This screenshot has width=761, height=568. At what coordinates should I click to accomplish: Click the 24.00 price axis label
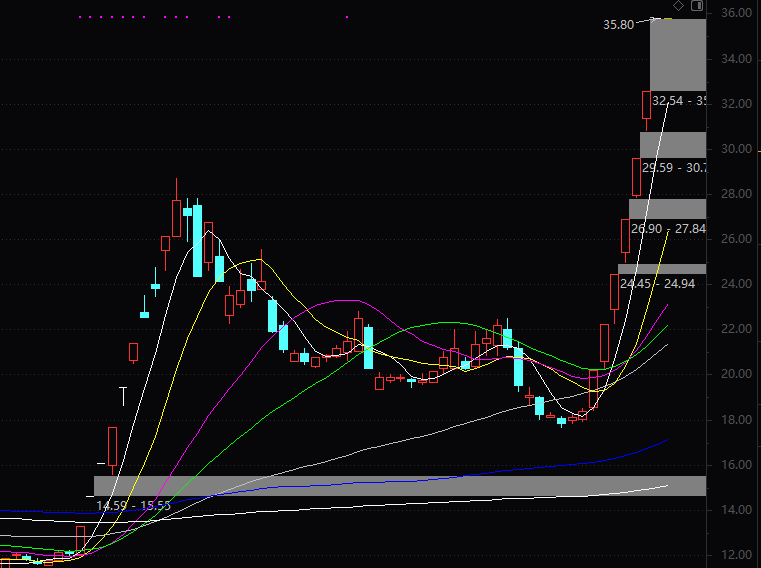coord(736,284)
